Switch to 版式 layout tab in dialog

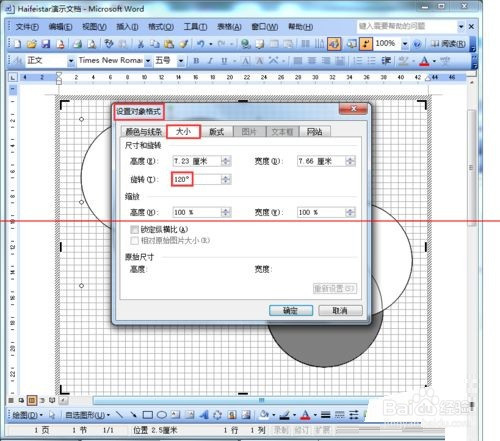click(x=216, y=132)
